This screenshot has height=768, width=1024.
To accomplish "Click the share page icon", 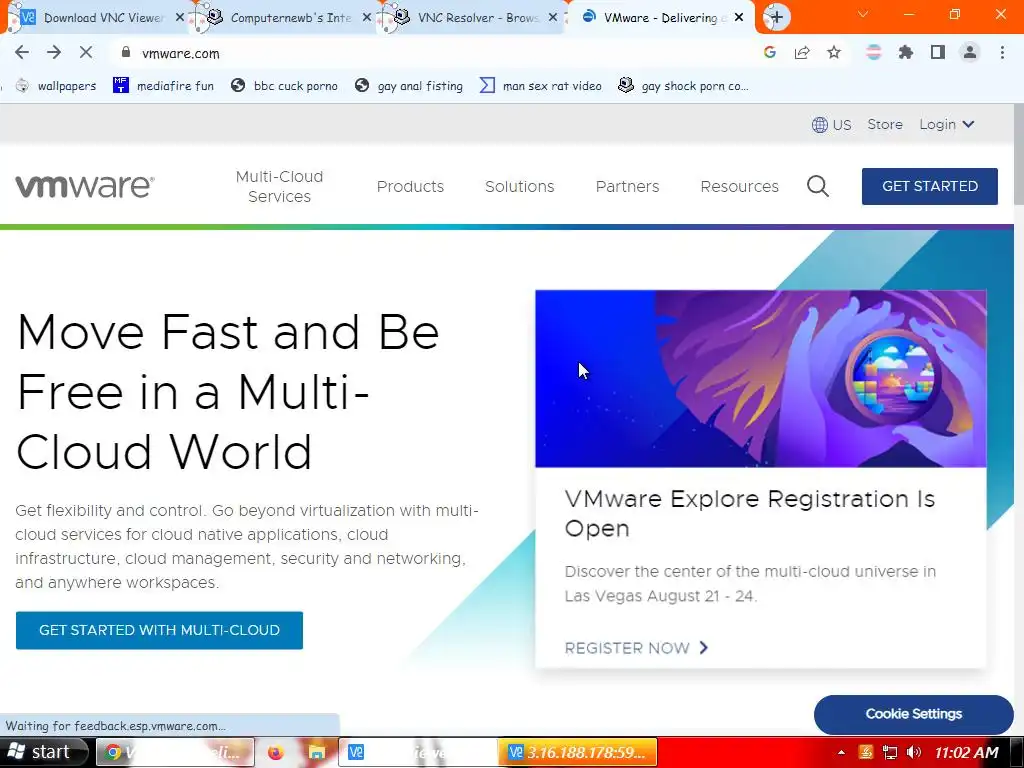I will coord(802,53).
